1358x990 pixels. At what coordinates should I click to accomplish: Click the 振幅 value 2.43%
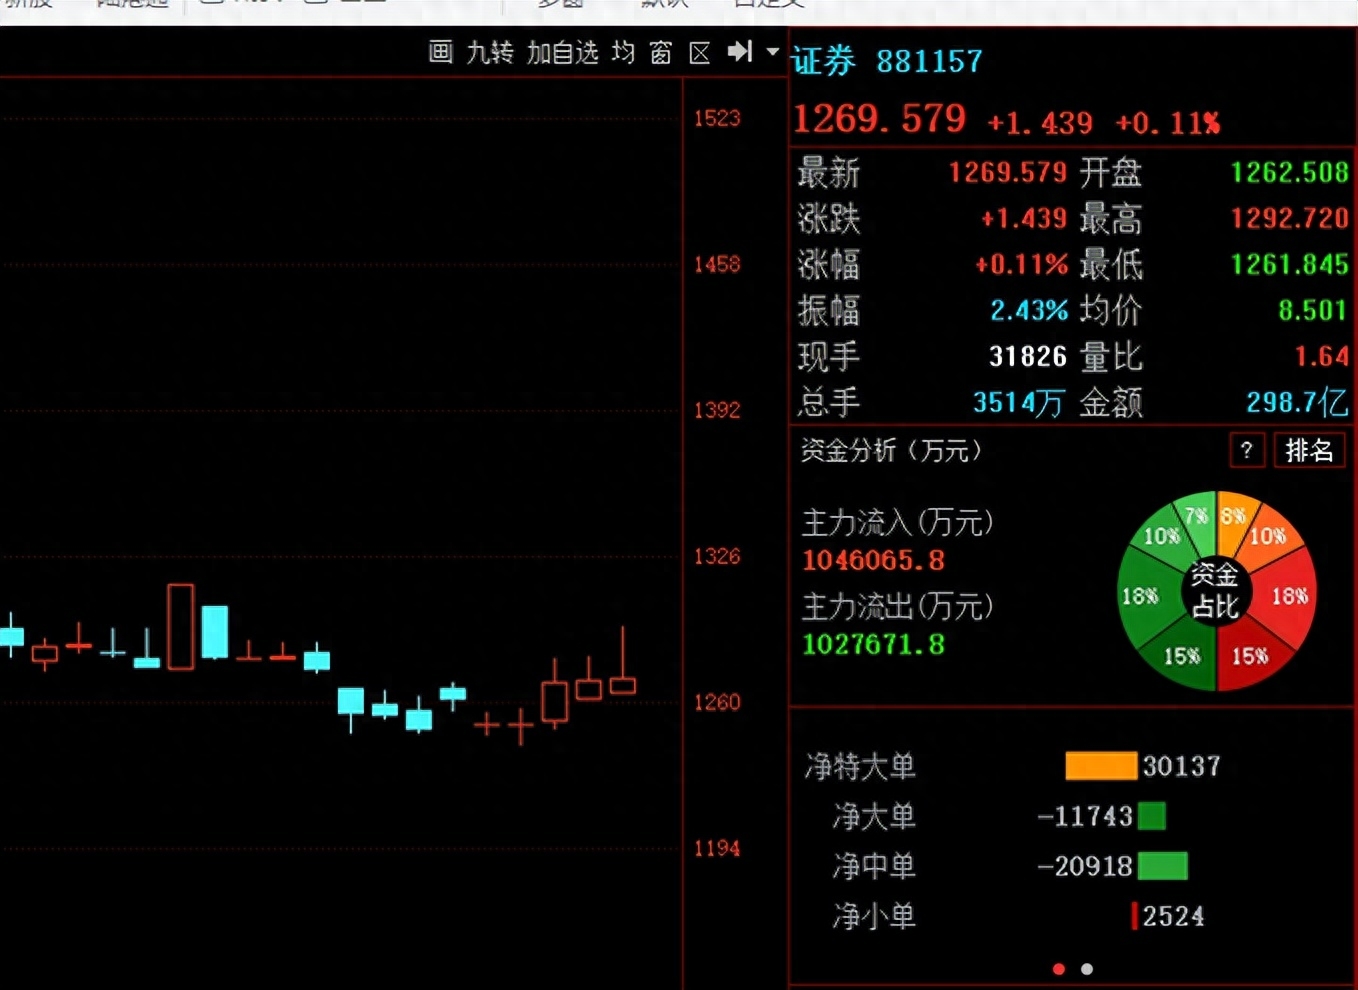(1029, 310)
